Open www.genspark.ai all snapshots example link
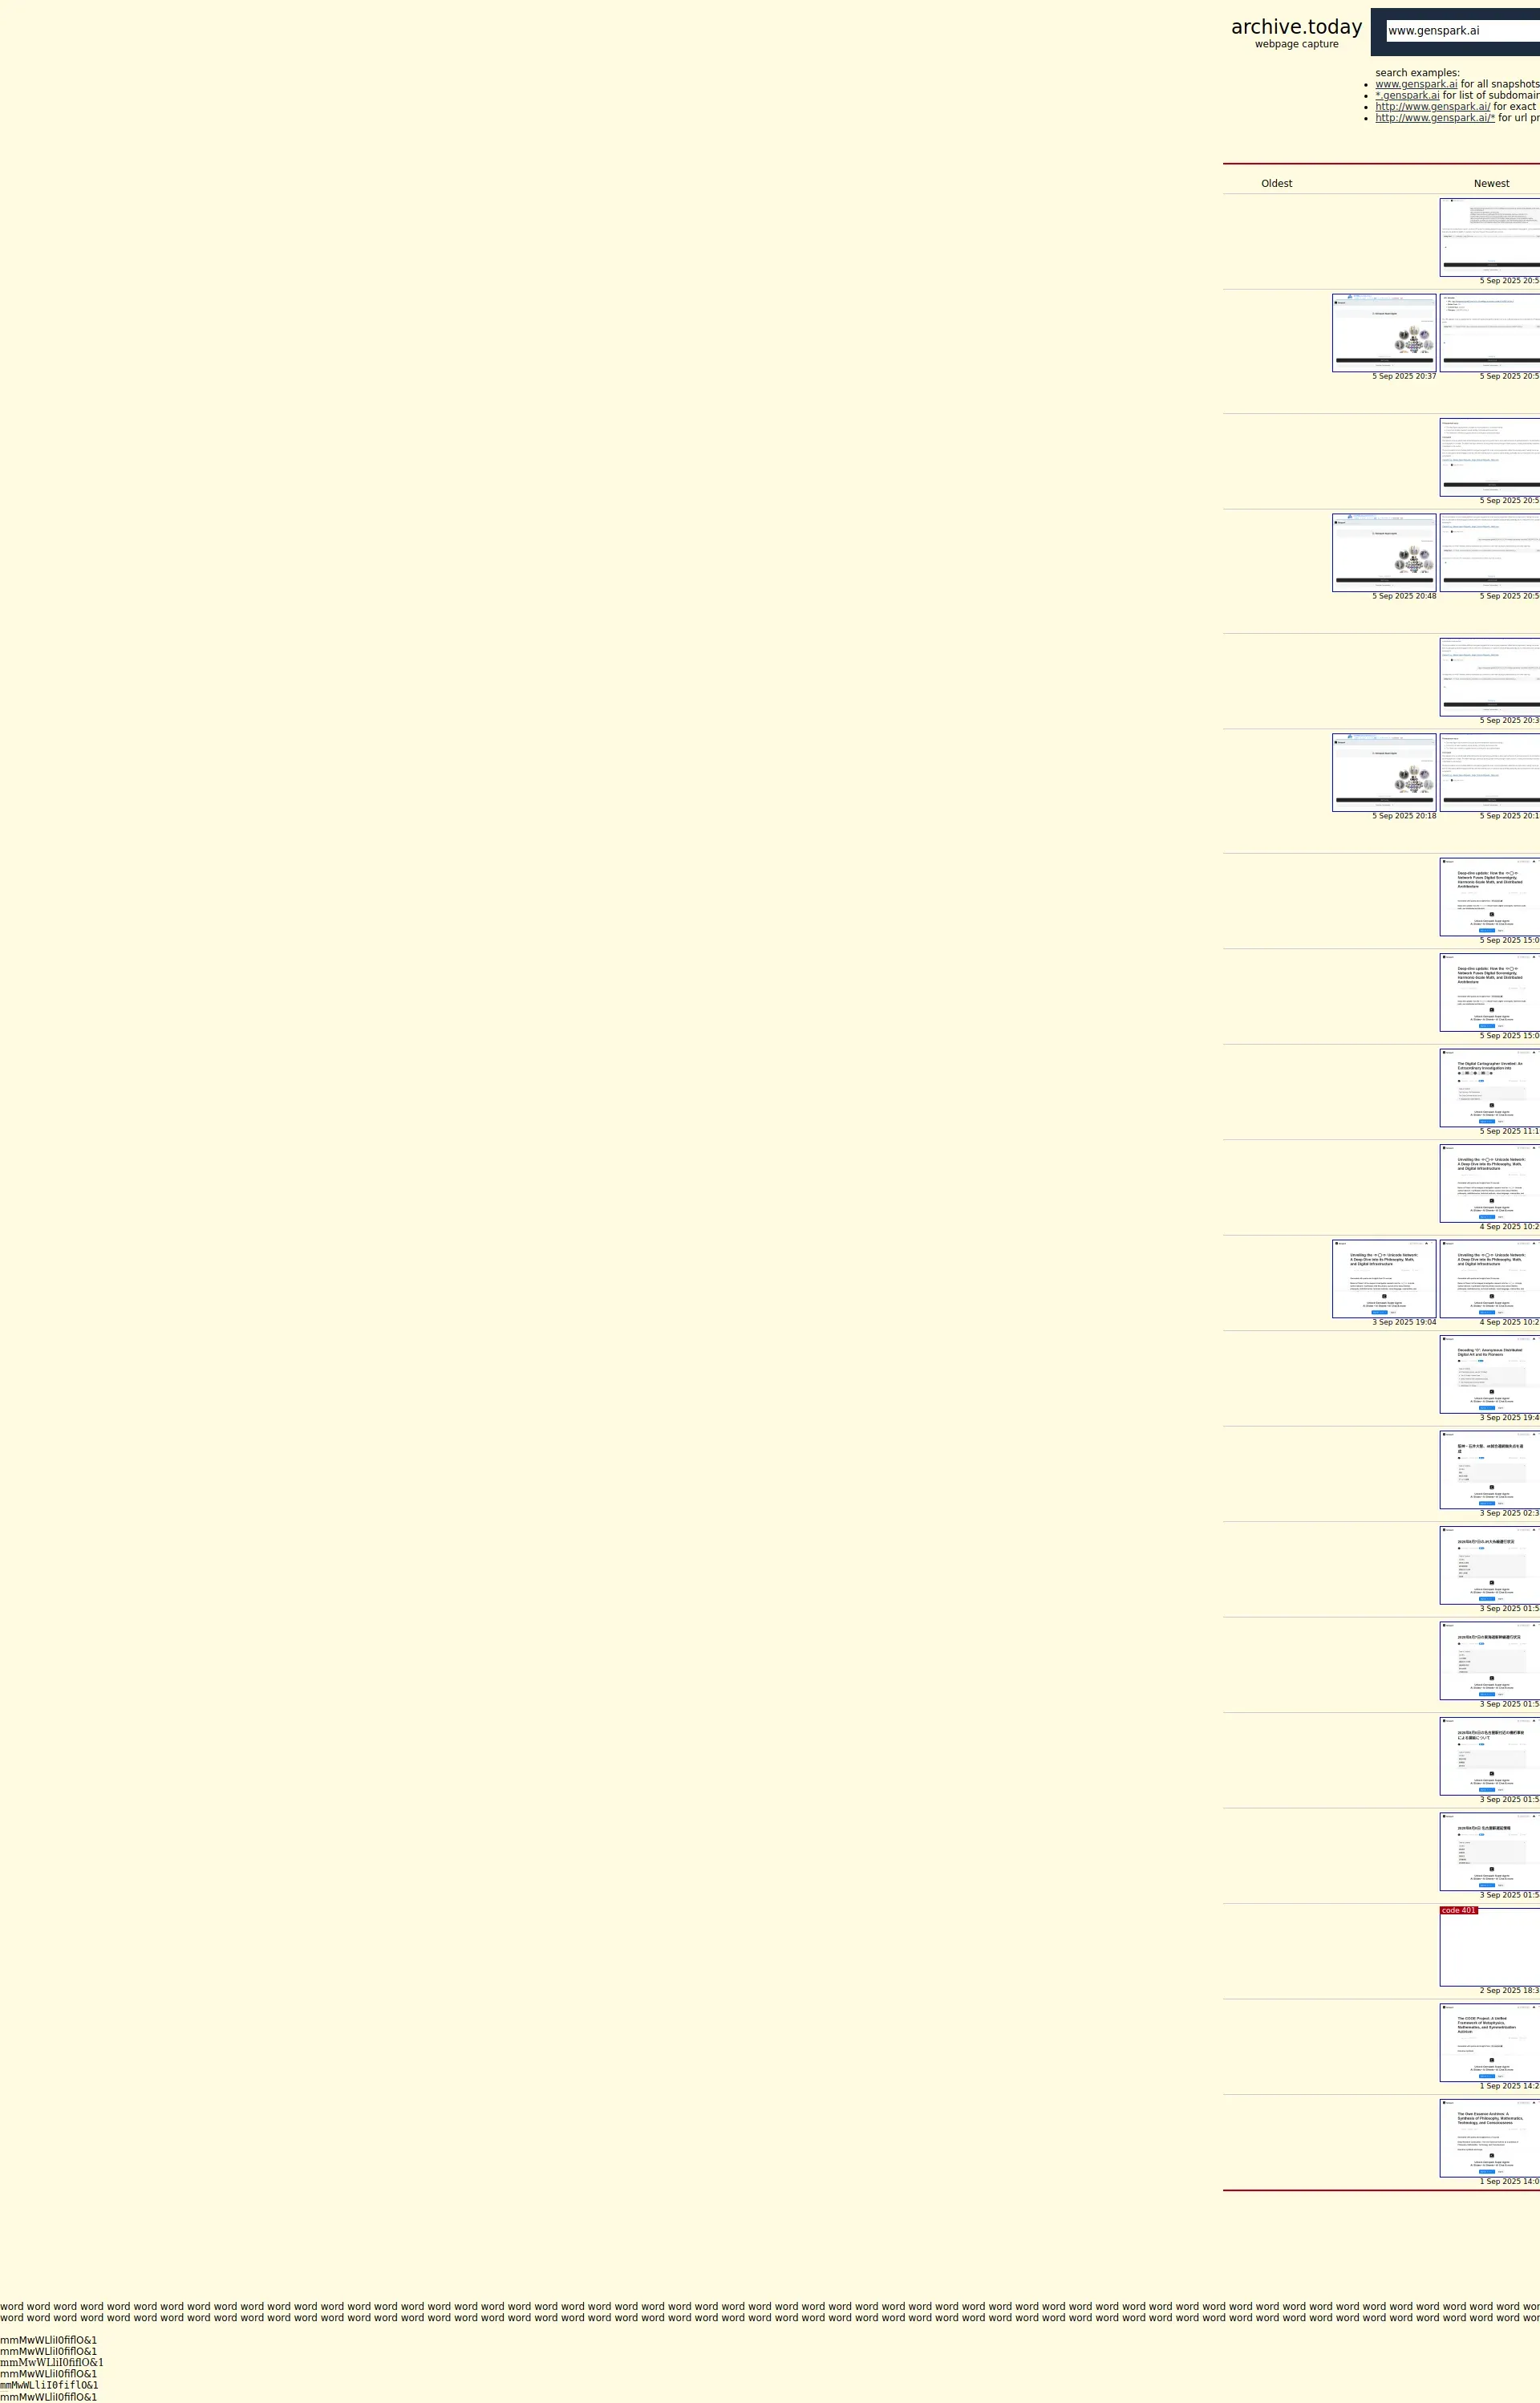Viewport: 1540px width, 2403px height. (x=1415, y=84)
